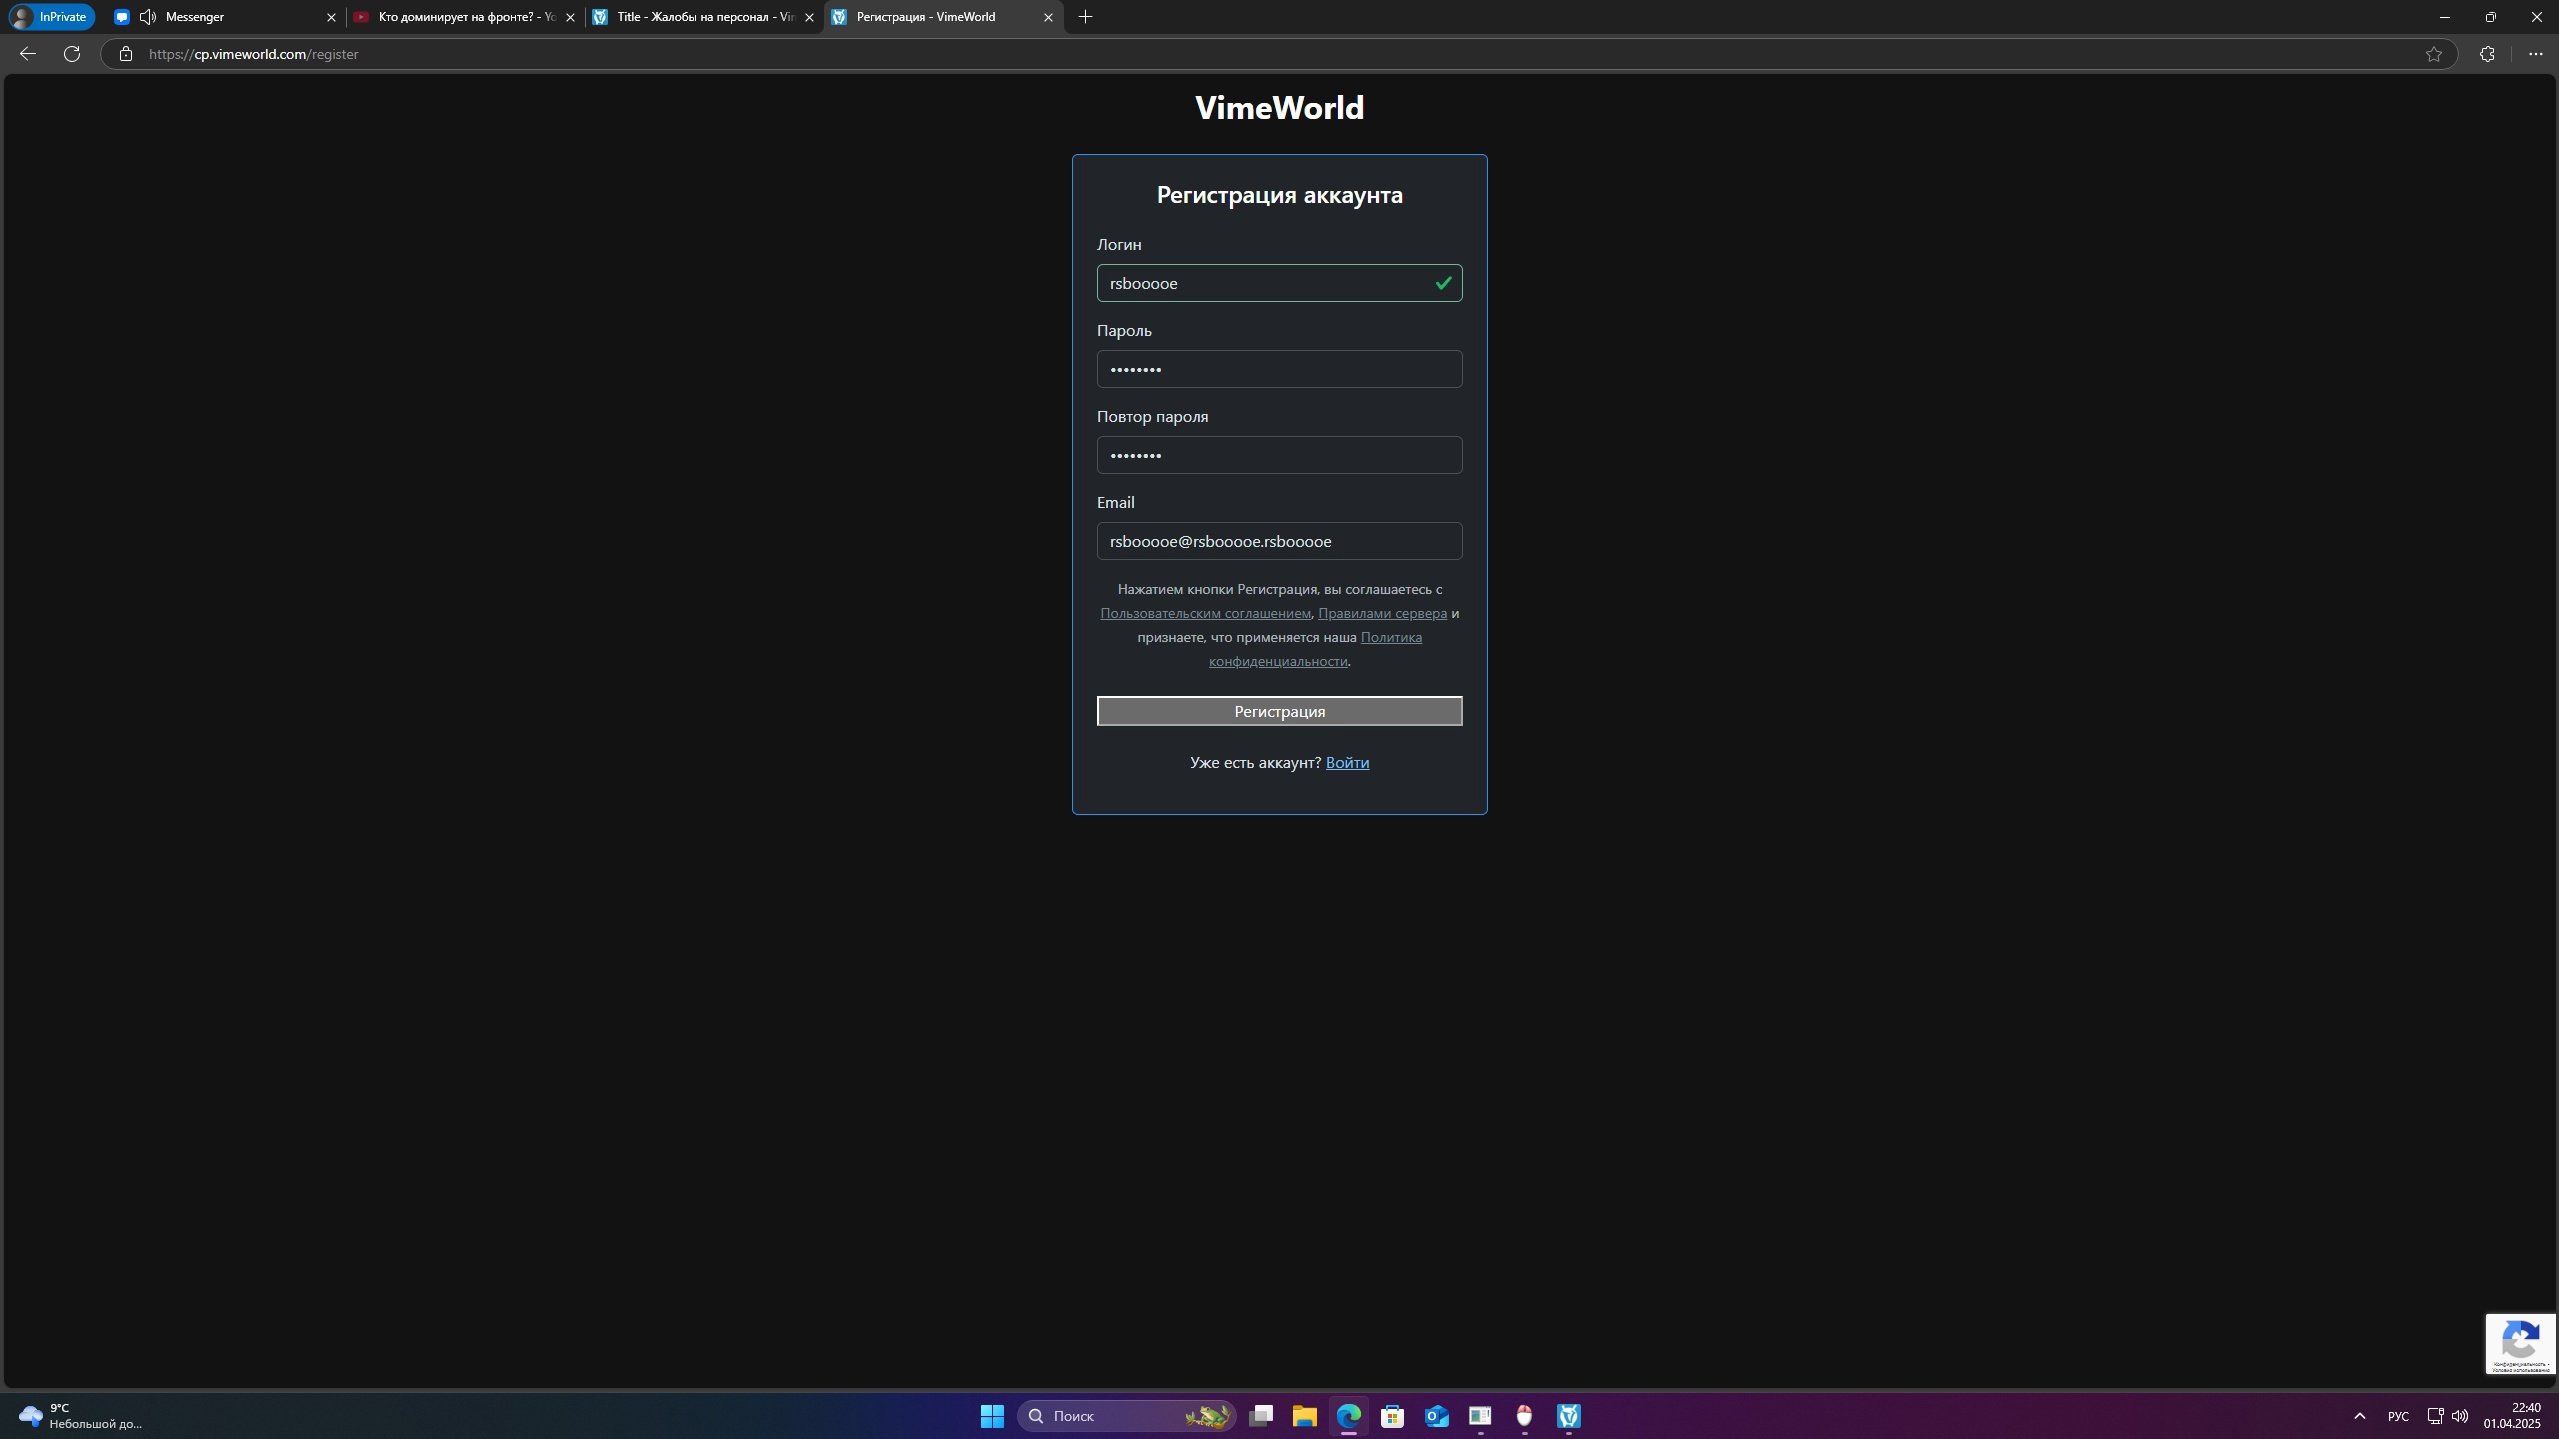
Task: Open Правилами сервера link
Action: tap(1382, 613)
